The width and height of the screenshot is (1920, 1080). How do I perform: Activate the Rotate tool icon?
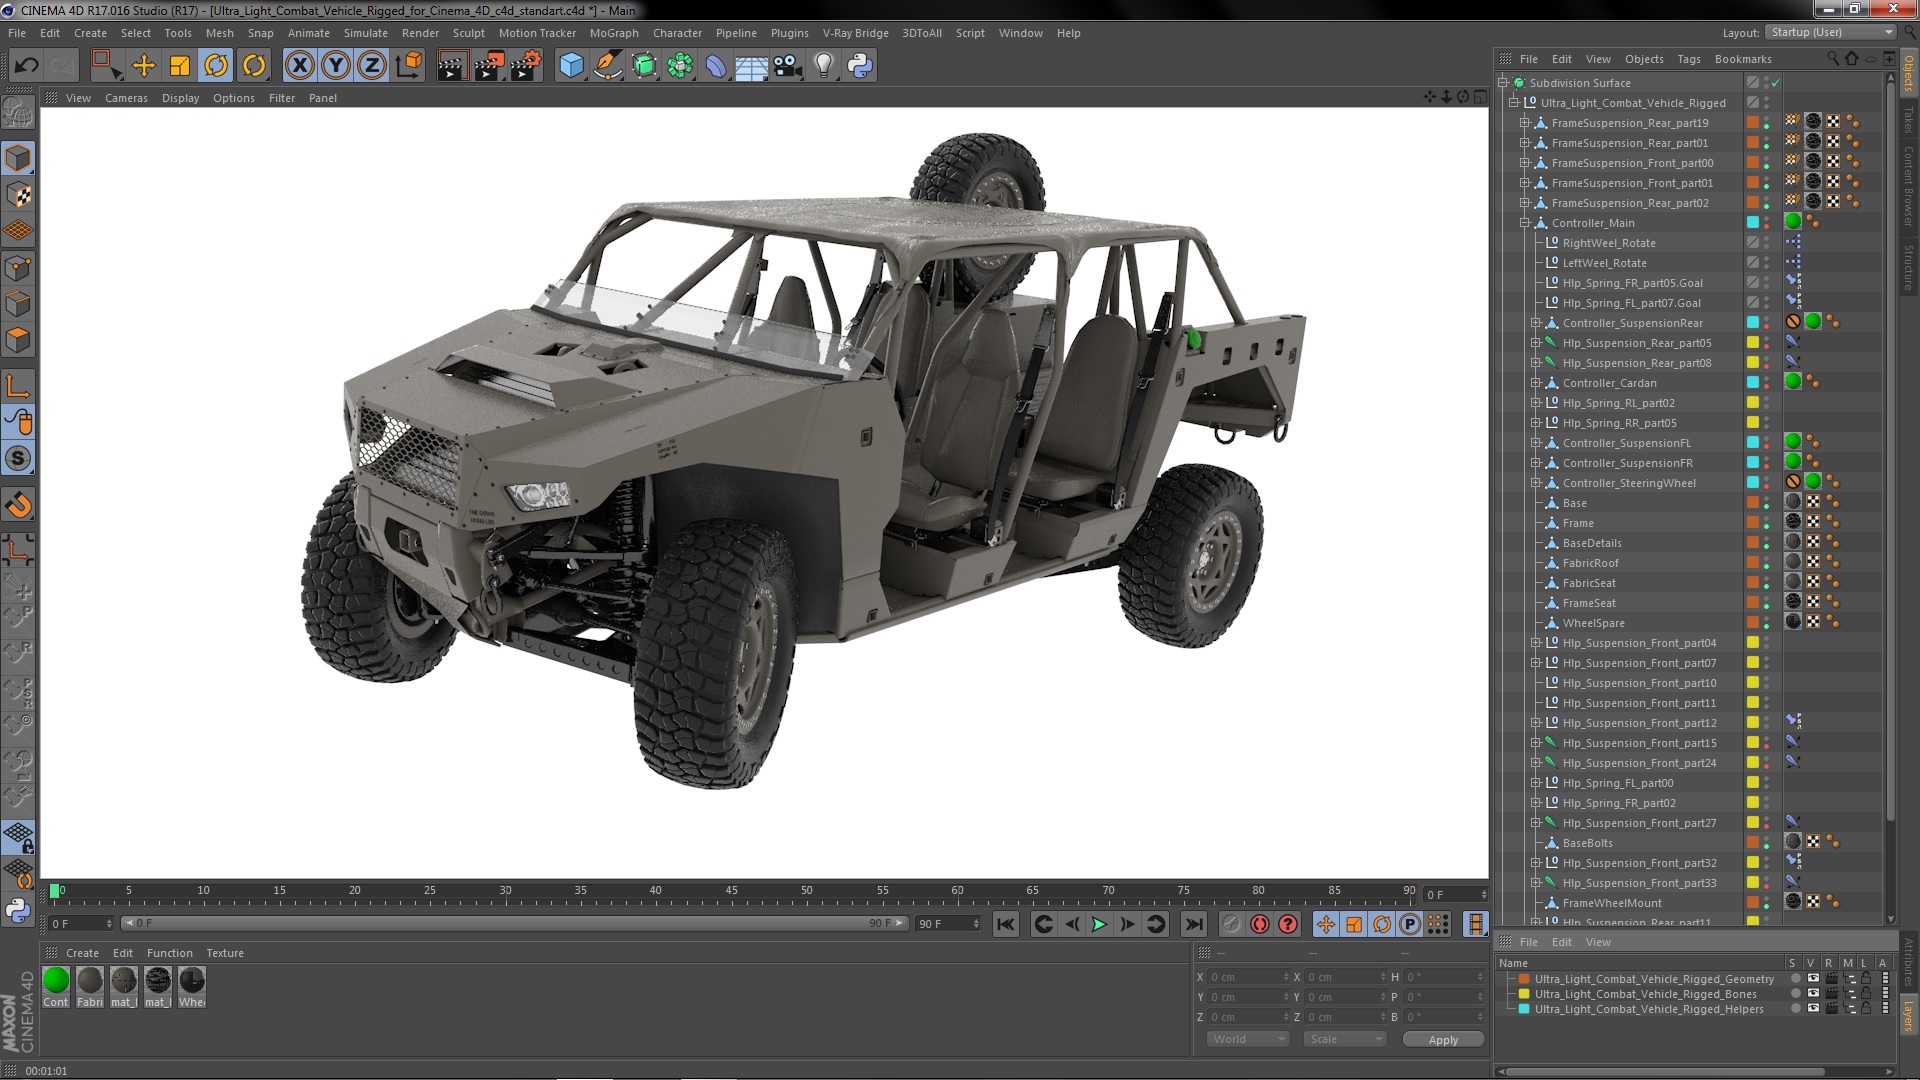[216, 66]
